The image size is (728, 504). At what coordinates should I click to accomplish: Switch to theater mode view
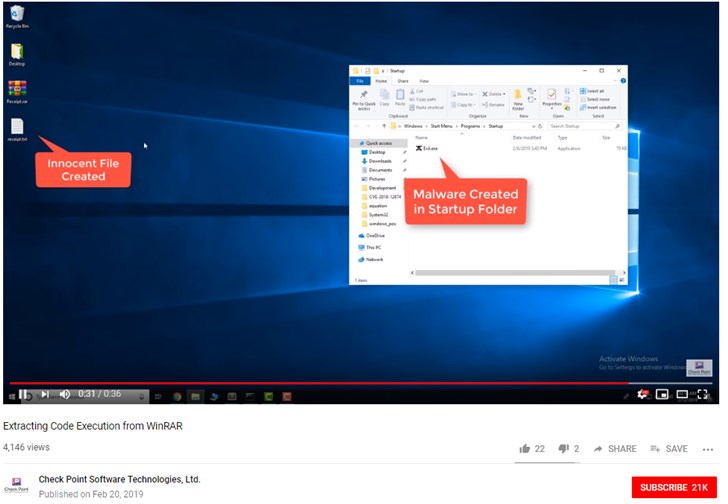682,394
